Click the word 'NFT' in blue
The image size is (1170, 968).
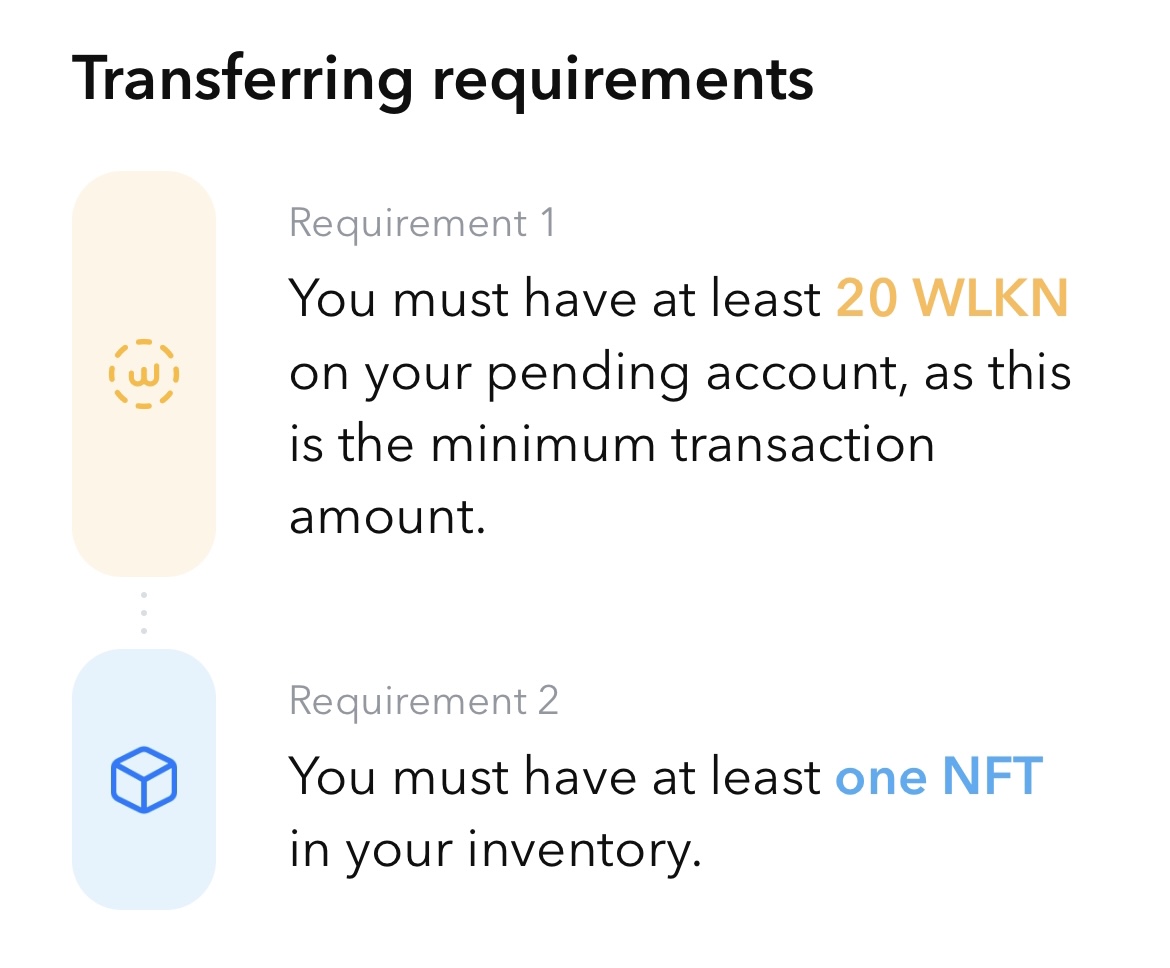992,777
